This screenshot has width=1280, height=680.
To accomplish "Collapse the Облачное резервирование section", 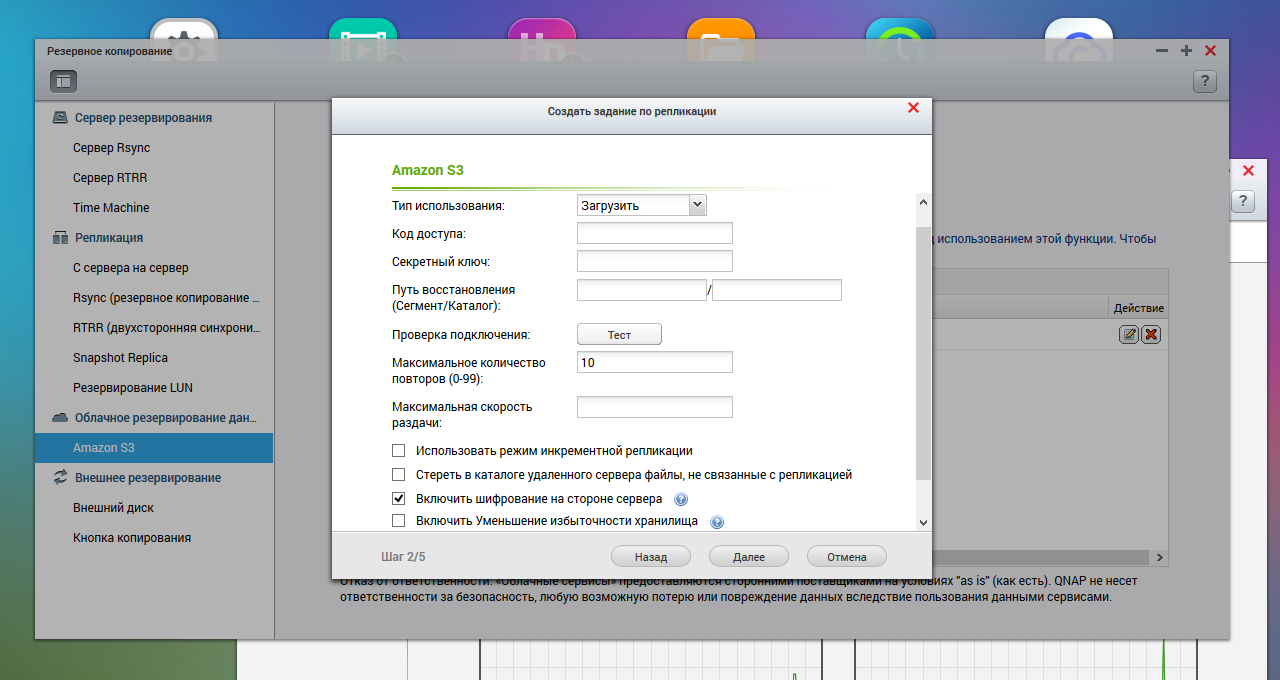I will [x=166, y=417].
